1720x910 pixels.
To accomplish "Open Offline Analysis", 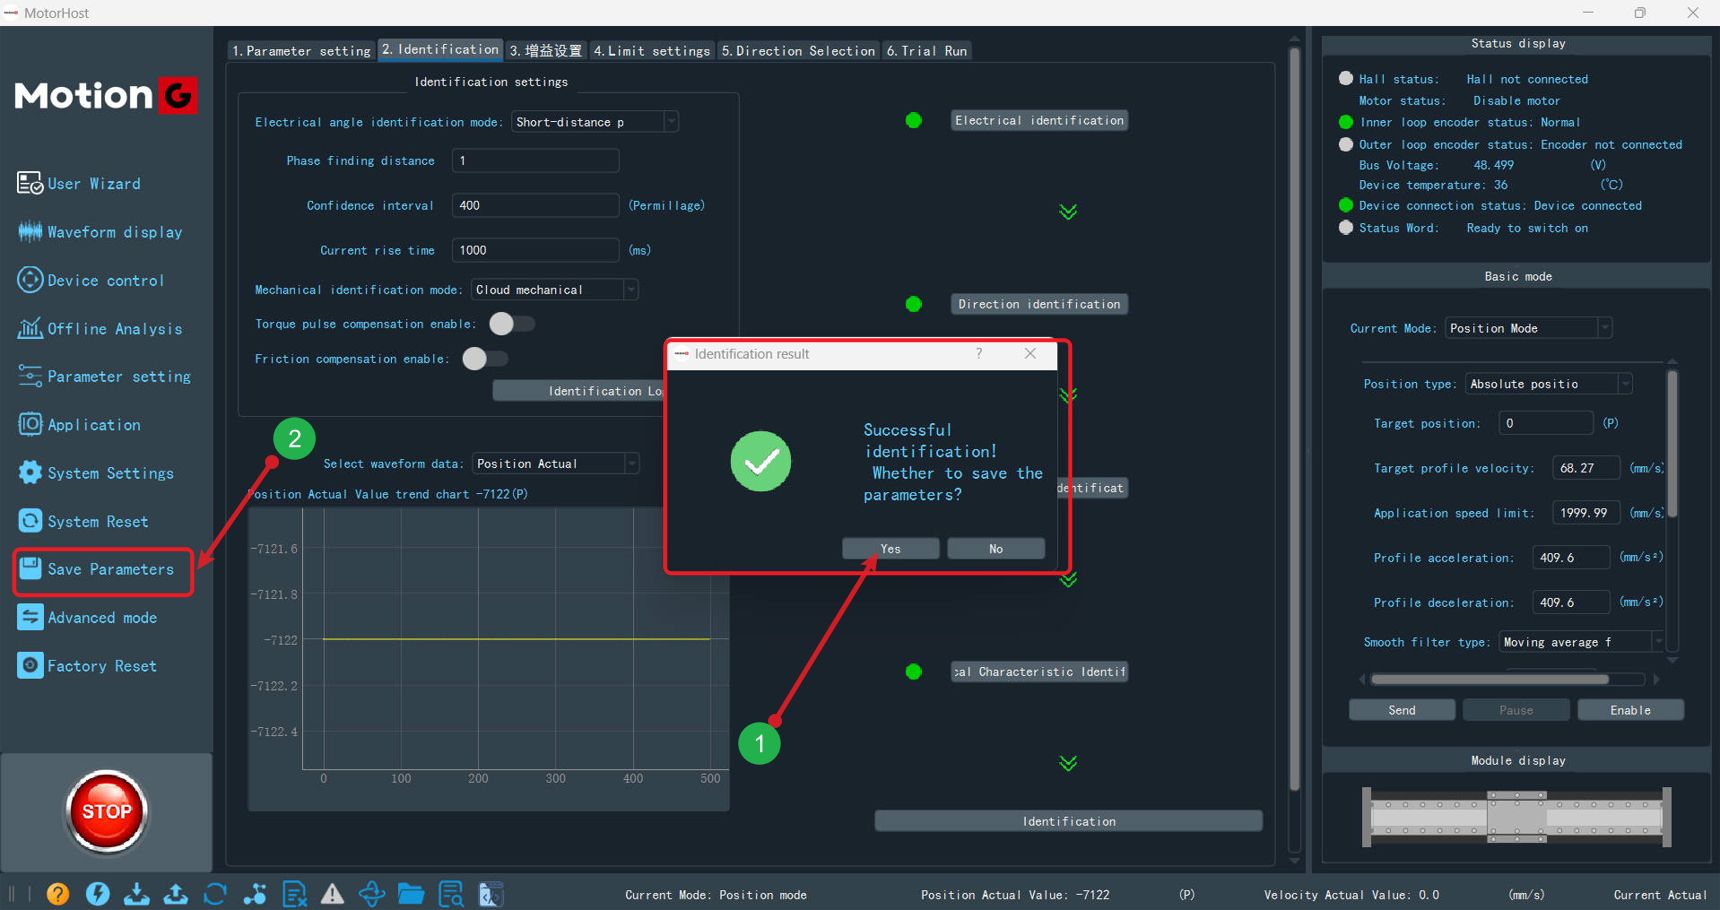I will (100, 329).
